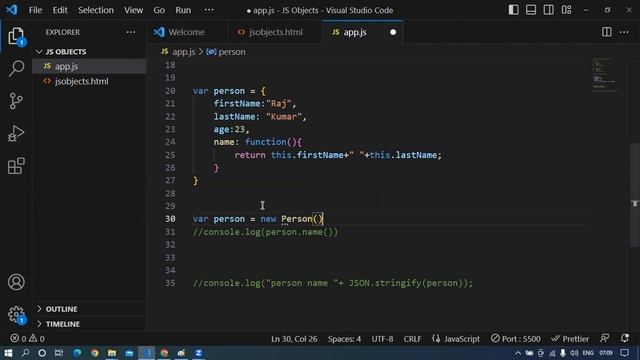
Task: Open jsobjects.html in Explorer tree
Action: click(89, 81)
